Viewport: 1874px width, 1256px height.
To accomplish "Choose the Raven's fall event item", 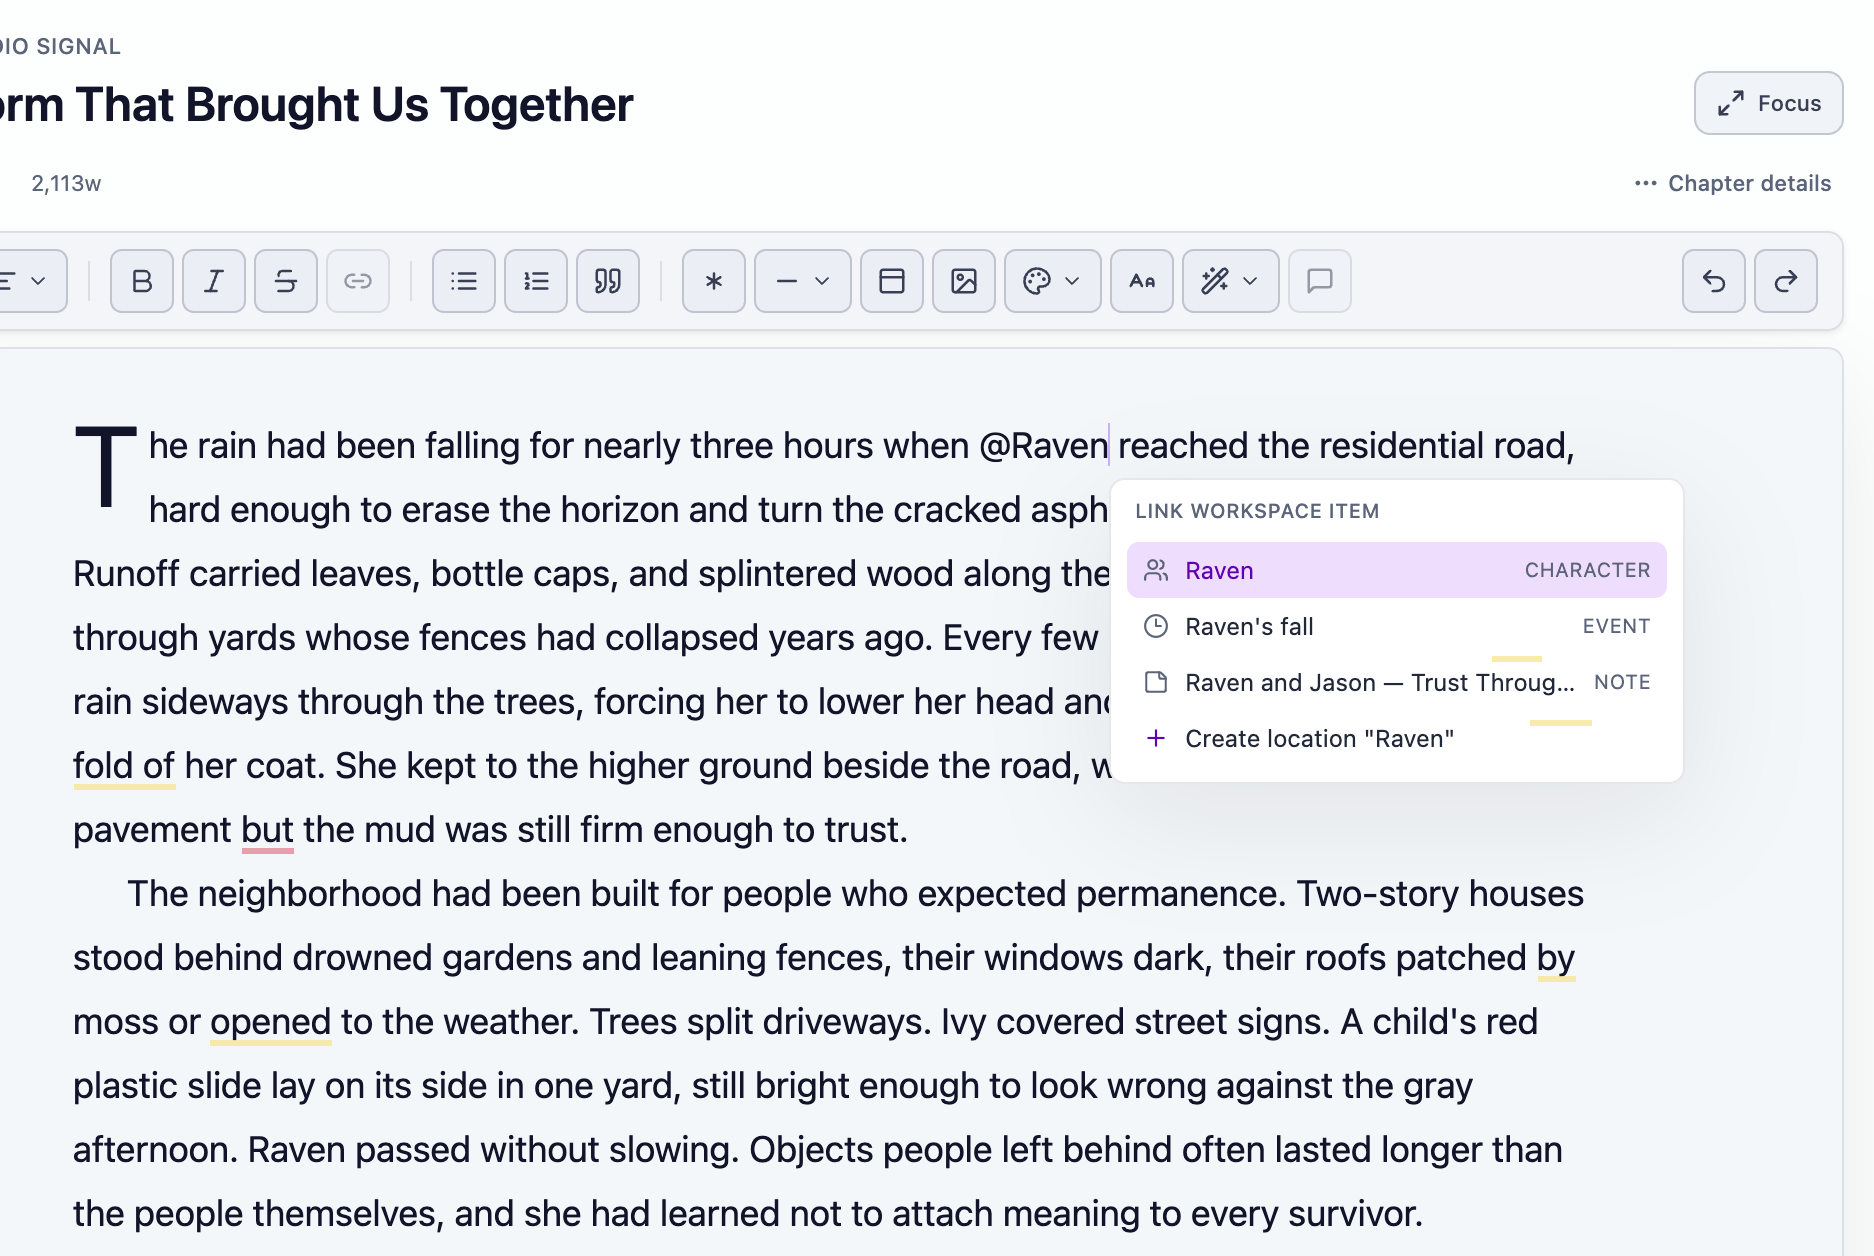I will (x=1397, y=626).
